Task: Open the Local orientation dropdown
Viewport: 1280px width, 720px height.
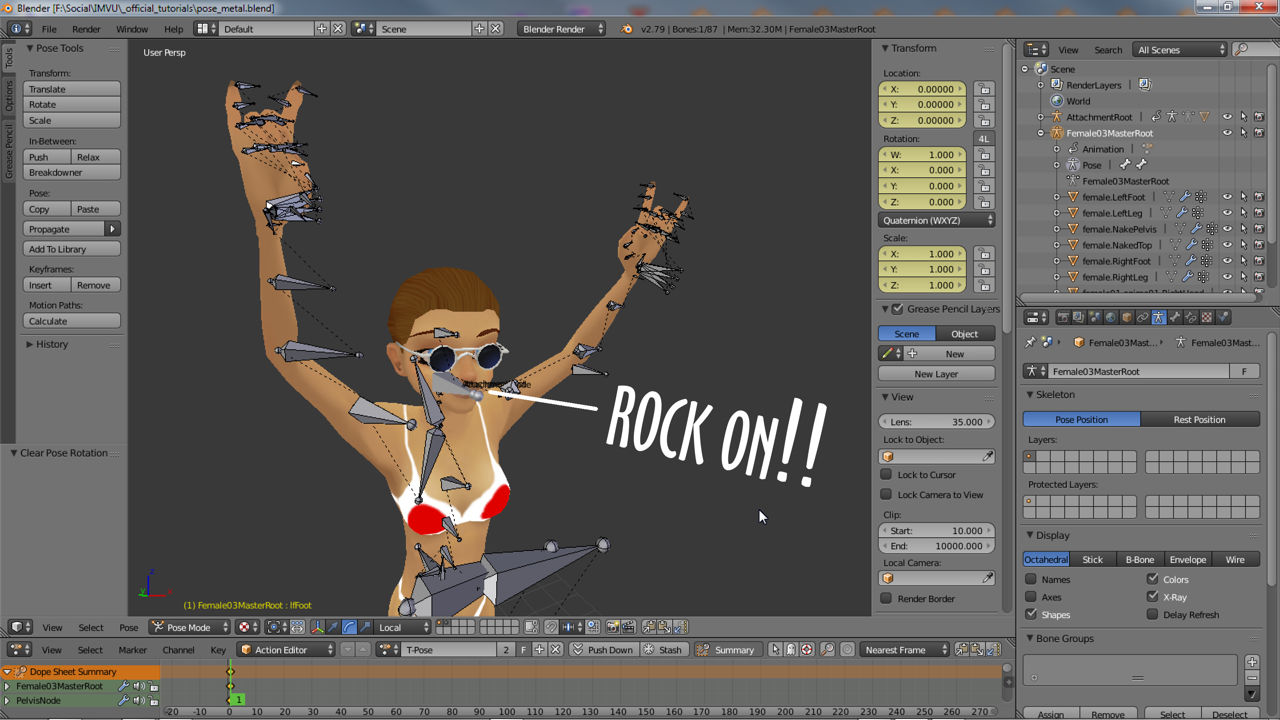Action: coord(404,627)
